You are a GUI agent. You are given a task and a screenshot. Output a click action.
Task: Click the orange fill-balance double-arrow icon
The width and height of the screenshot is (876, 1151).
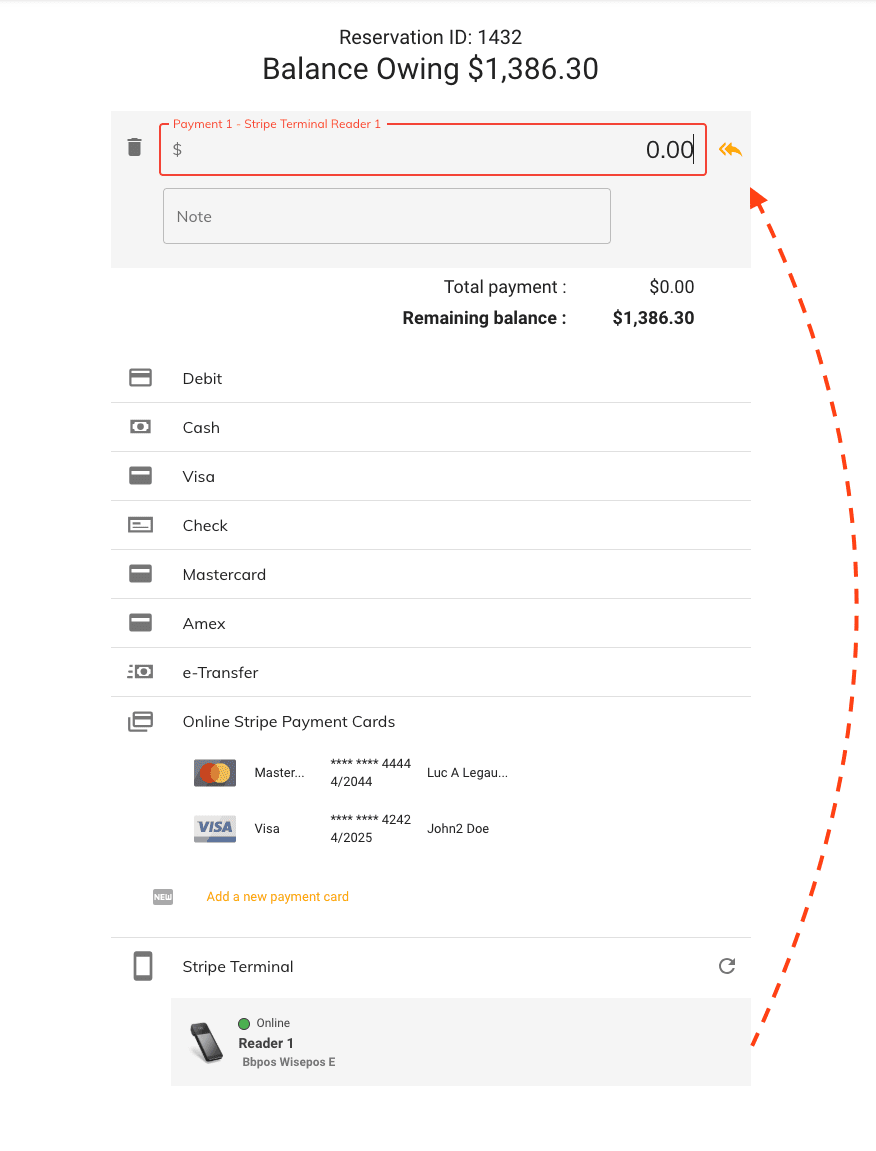tap(730, 150)
